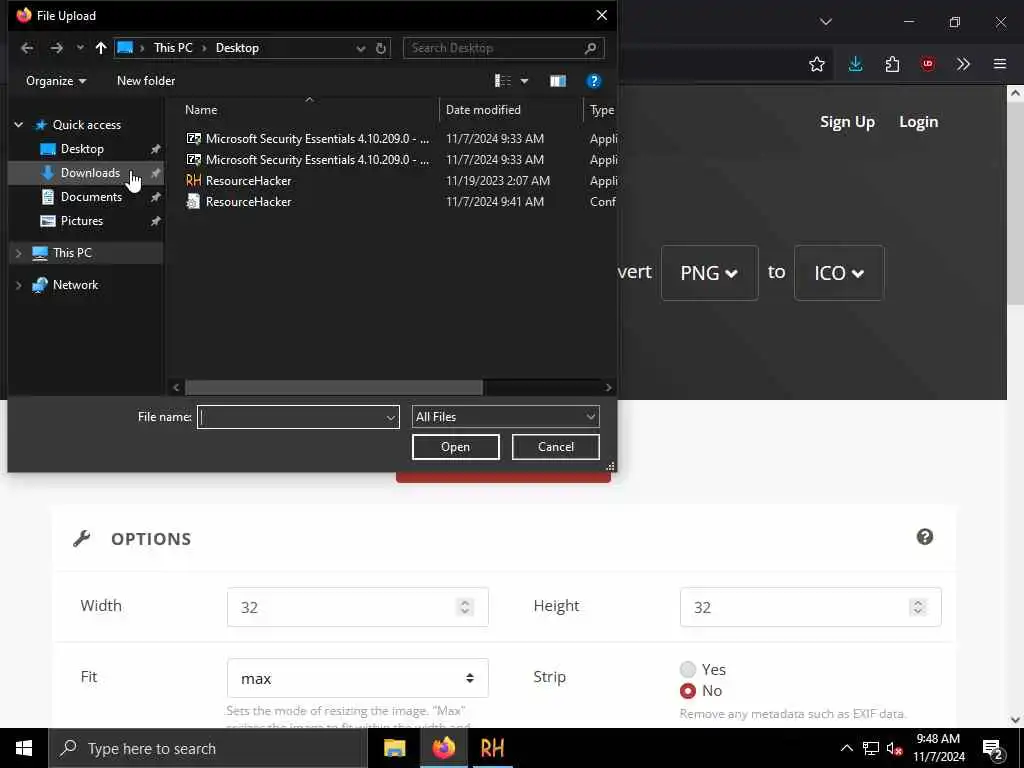
Task: Open Pictures in Quick access
Action: (82, 221)
